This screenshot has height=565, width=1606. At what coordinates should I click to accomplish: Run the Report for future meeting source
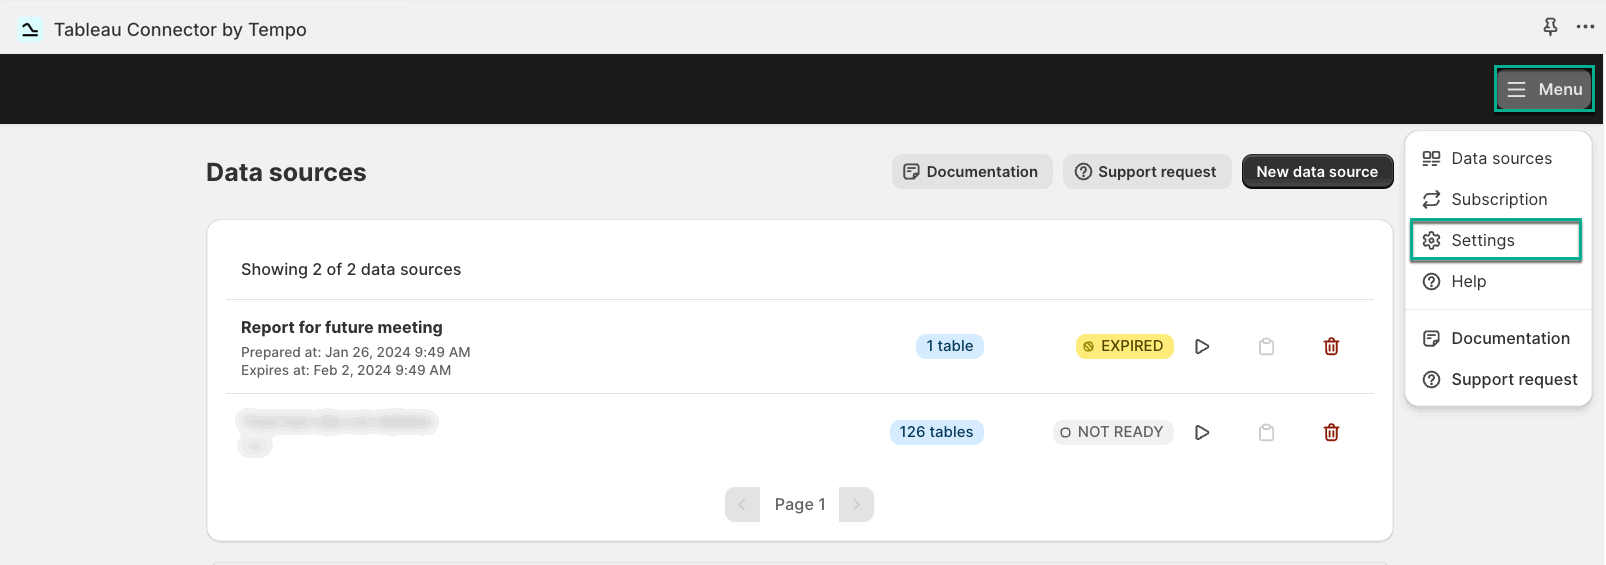[1202, 346]
